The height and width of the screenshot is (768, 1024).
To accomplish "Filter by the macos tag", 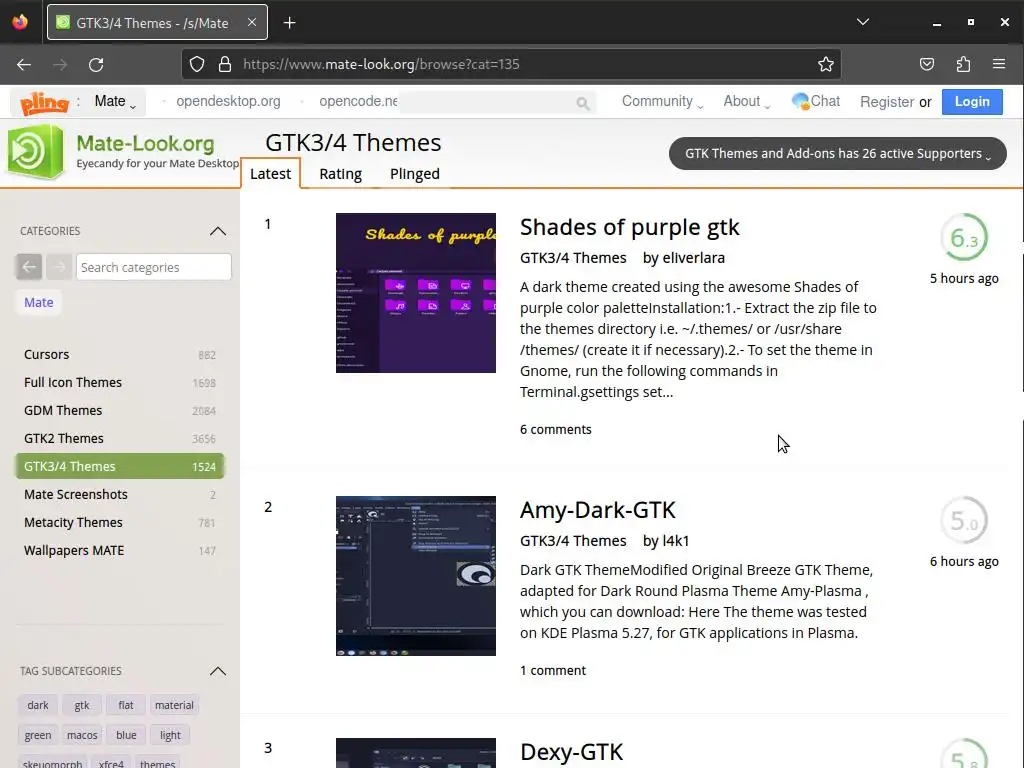I will point(82,735).
